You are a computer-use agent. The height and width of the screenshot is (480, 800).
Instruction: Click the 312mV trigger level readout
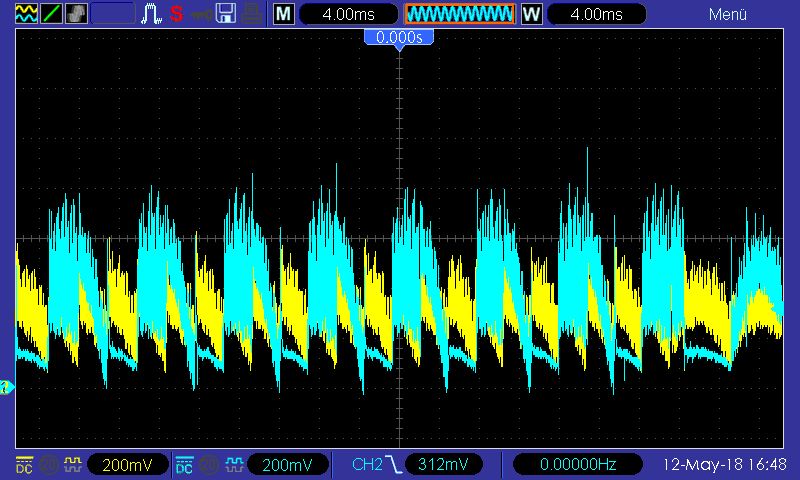[442, 464]
